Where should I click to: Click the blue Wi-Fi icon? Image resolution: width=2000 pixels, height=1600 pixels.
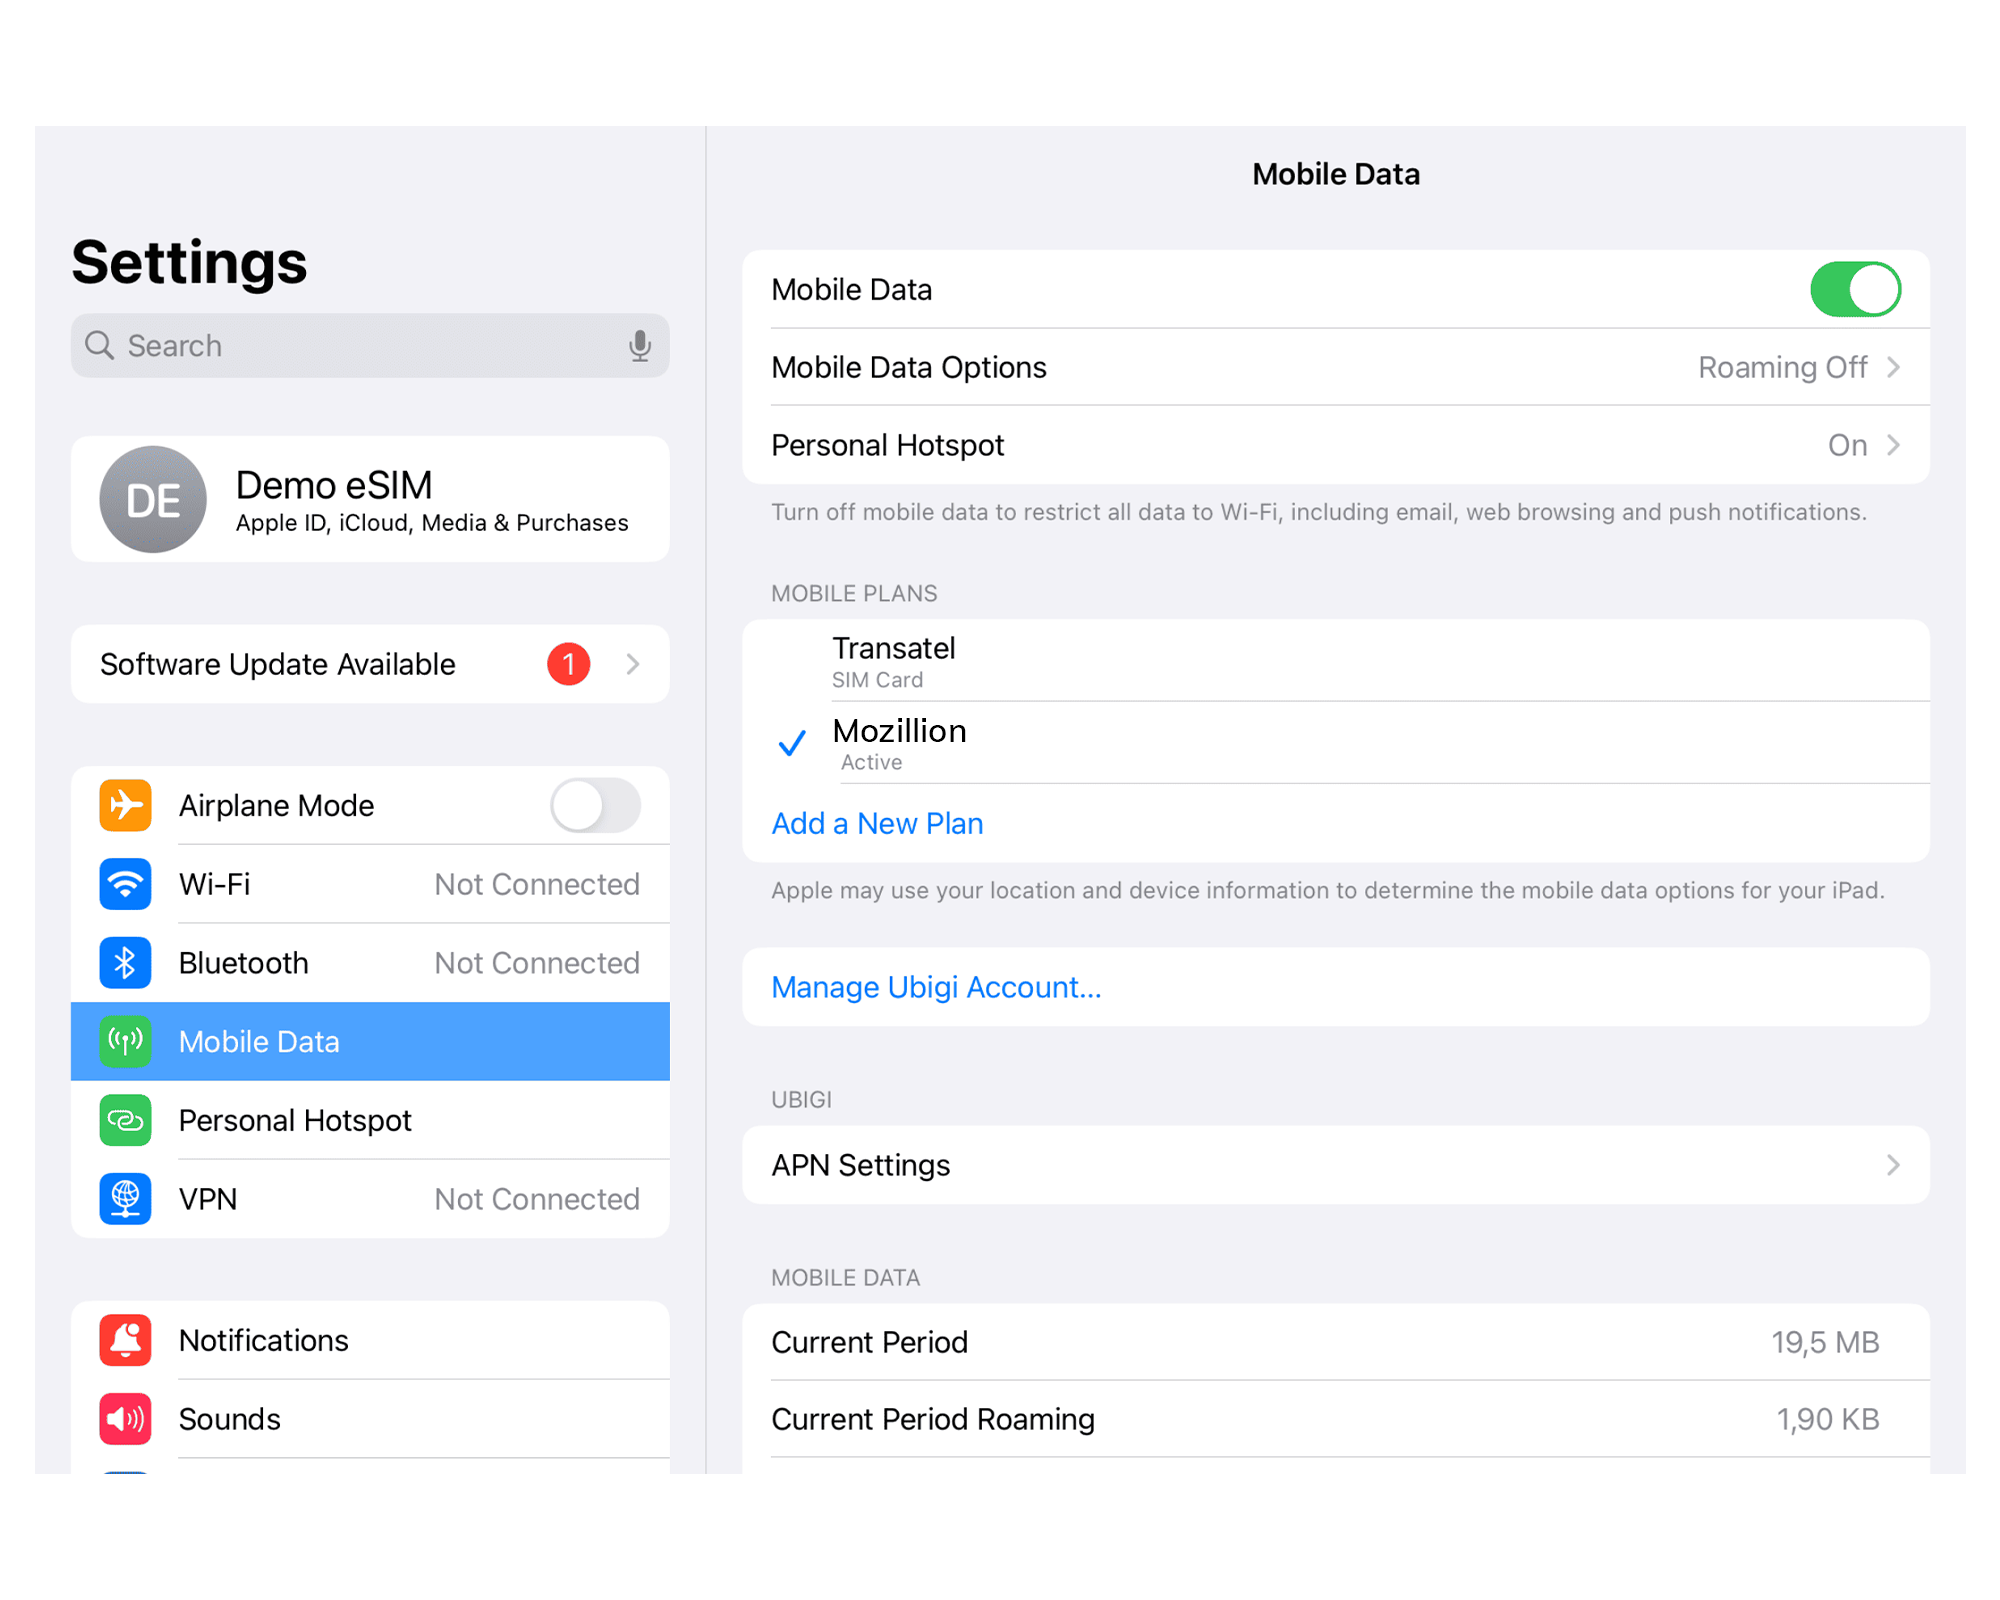click(125, 884)
